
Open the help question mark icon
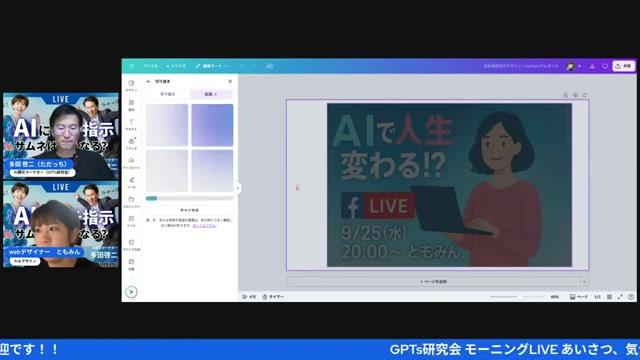[631, 297]
